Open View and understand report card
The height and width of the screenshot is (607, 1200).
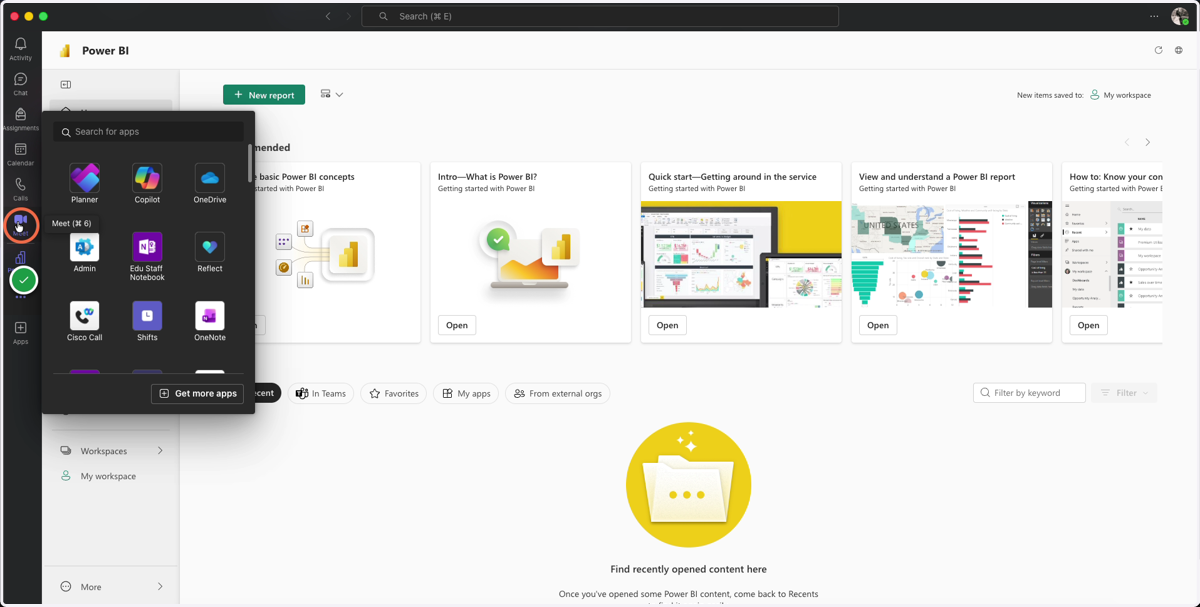coord(878,325)
